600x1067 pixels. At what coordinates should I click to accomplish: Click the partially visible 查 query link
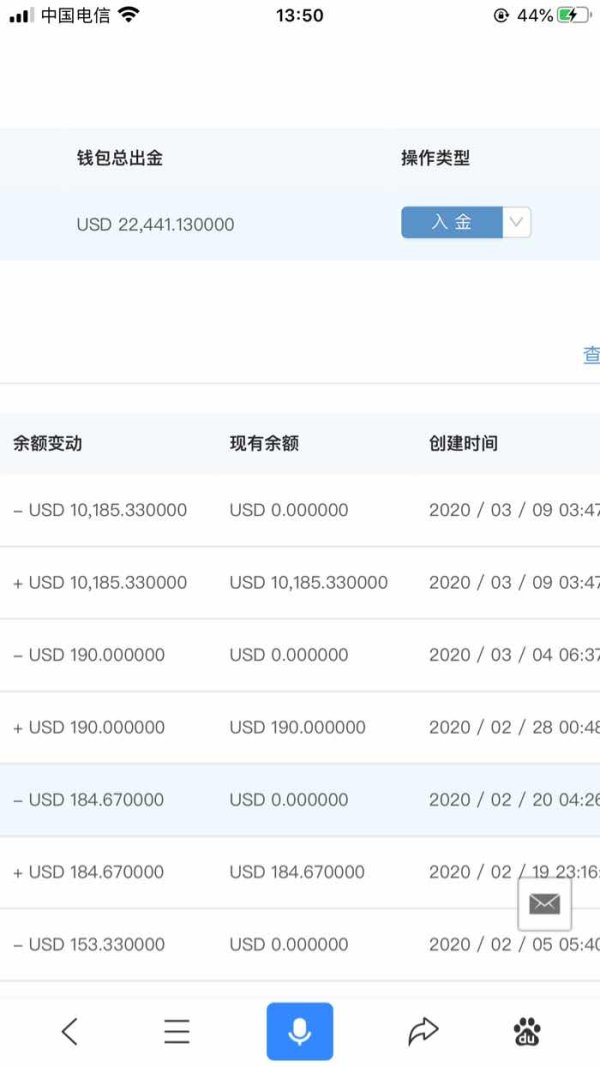591,355
